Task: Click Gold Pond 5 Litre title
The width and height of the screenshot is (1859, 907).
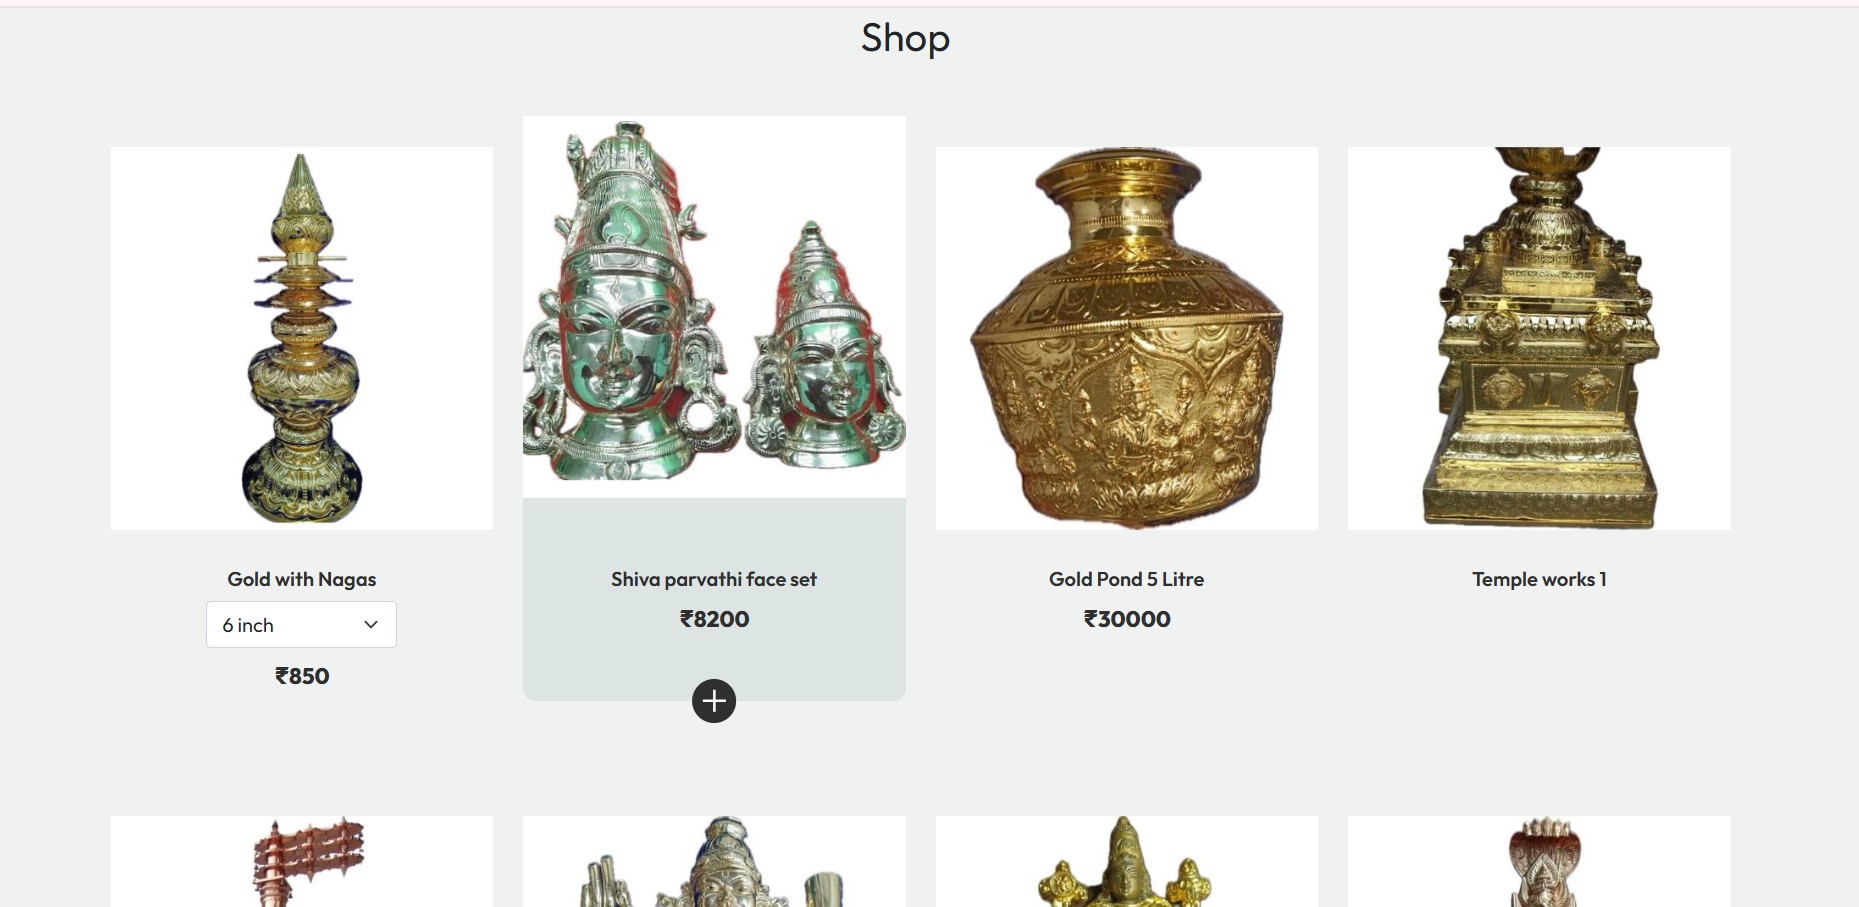Action: click(1127, 579)
